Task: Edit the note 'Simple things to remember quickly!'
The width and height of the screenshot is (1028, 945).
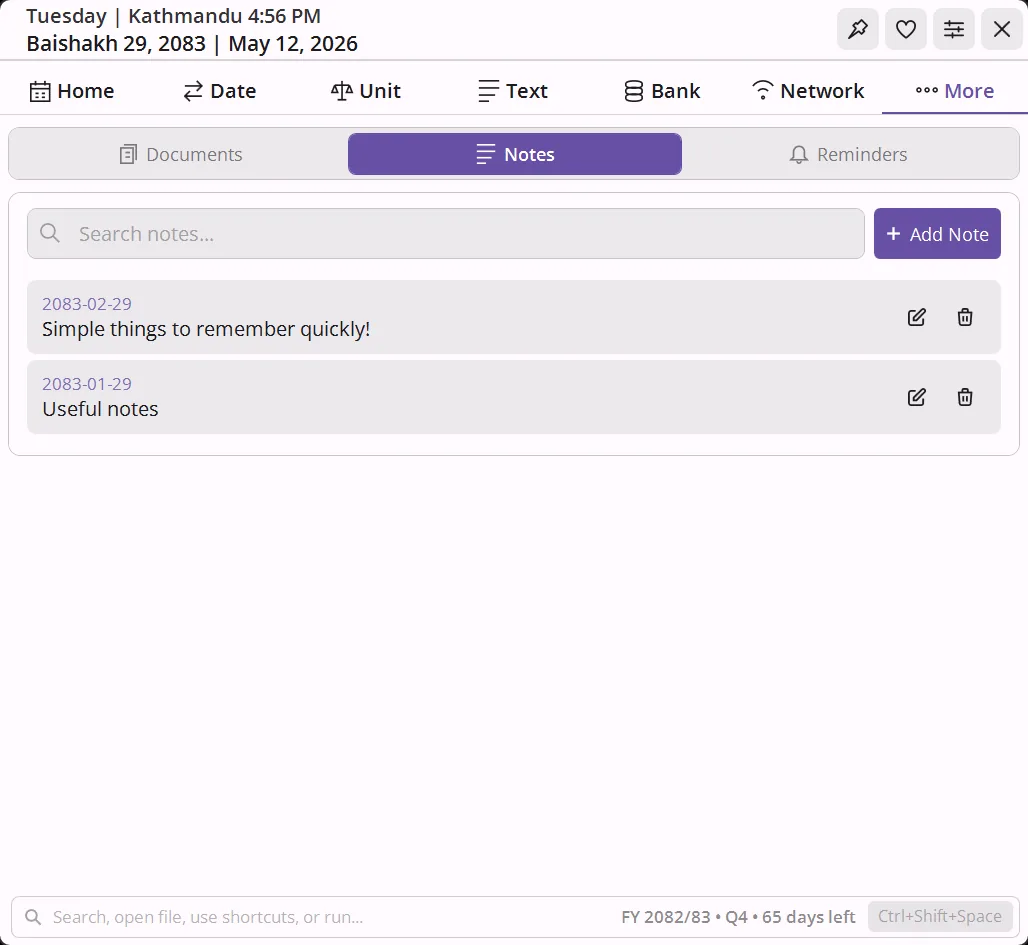Action: click(917, 317)
